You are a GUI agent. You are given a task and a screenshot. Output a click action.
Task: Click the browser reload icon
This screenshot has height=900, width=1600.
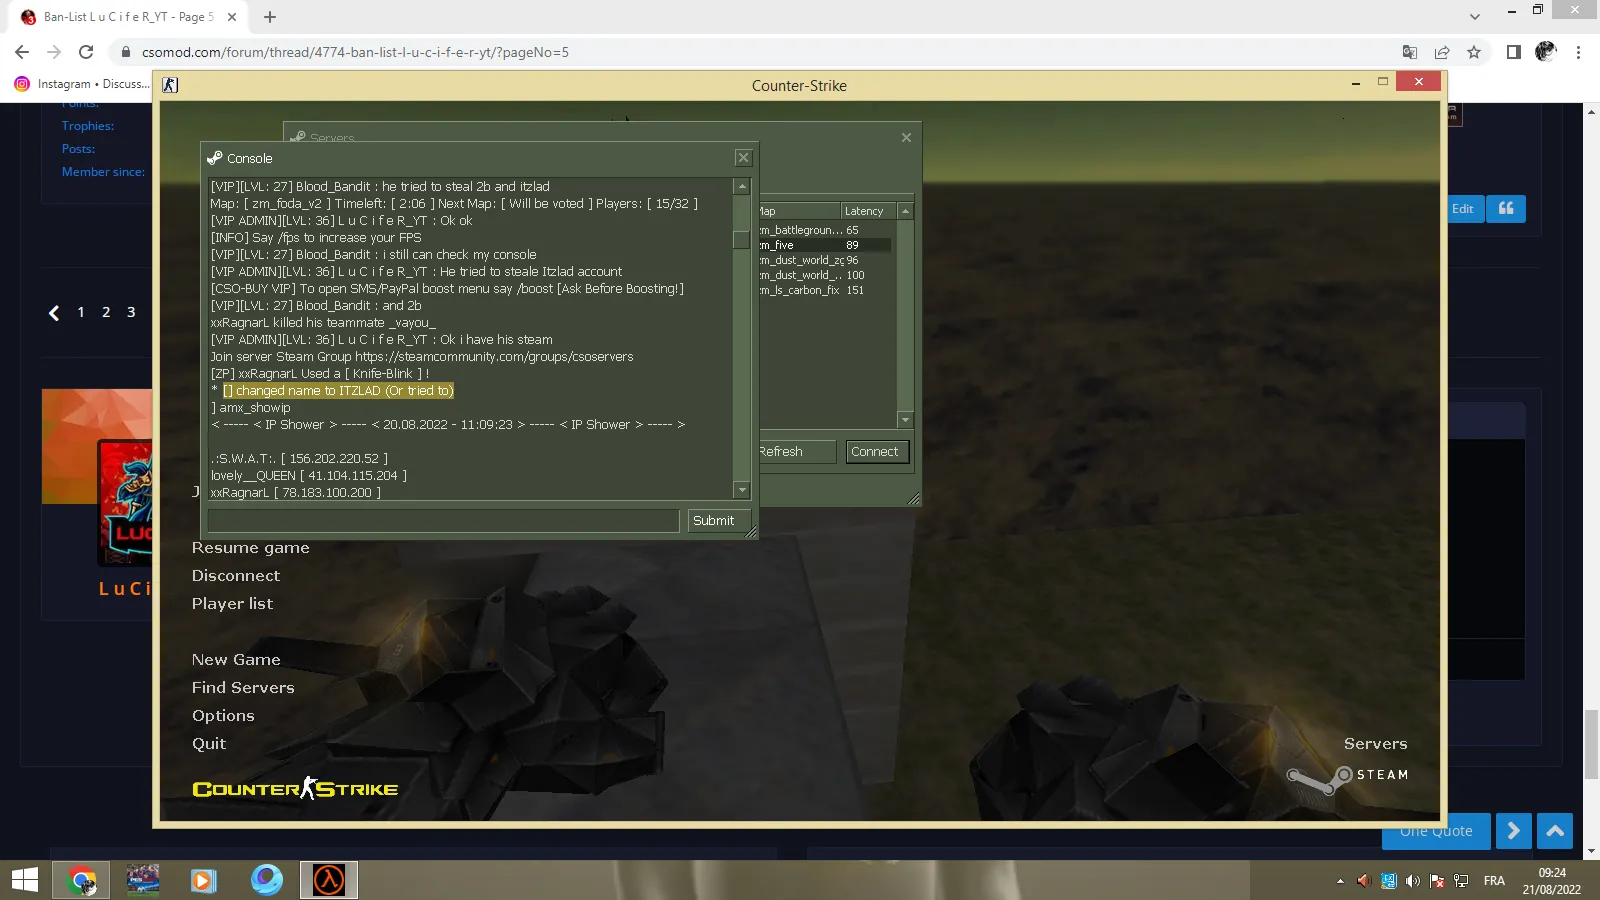click(86, 52)
